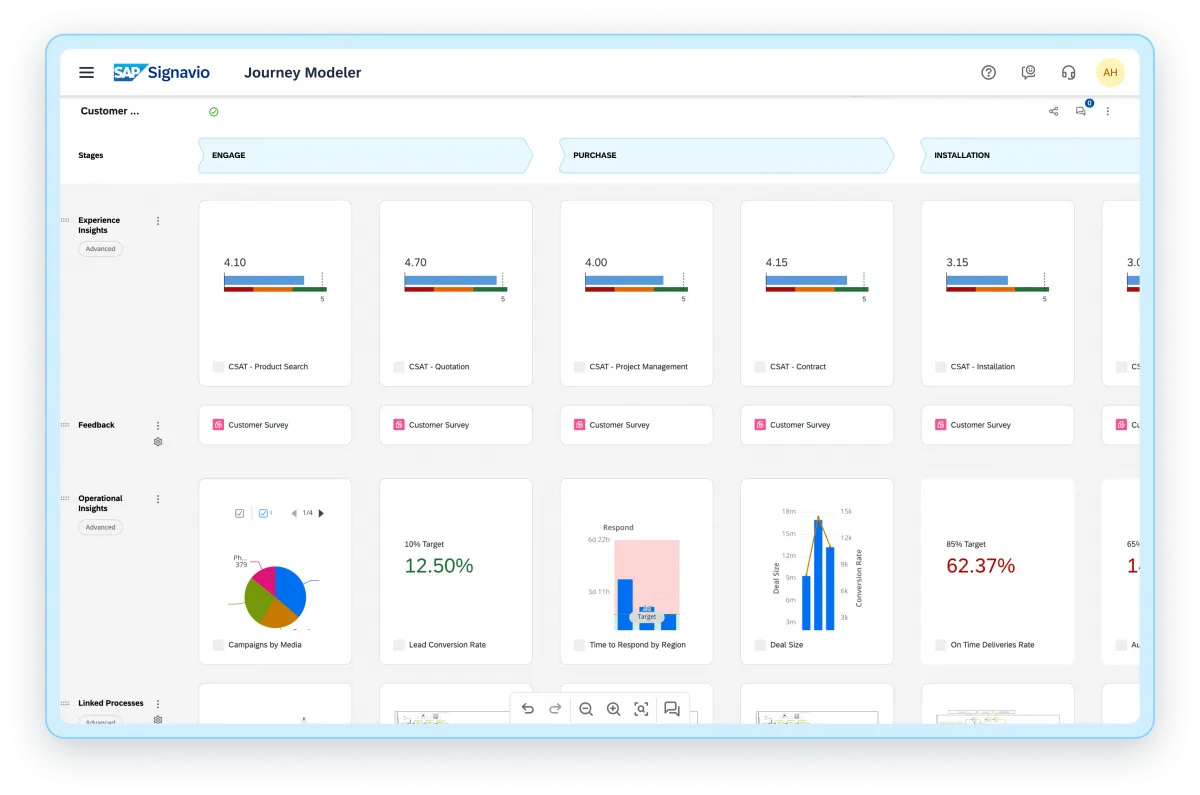Open Customer Survey under CSAT - Contract
Viewport: 1200px width, 795px height.
point(817,425)
